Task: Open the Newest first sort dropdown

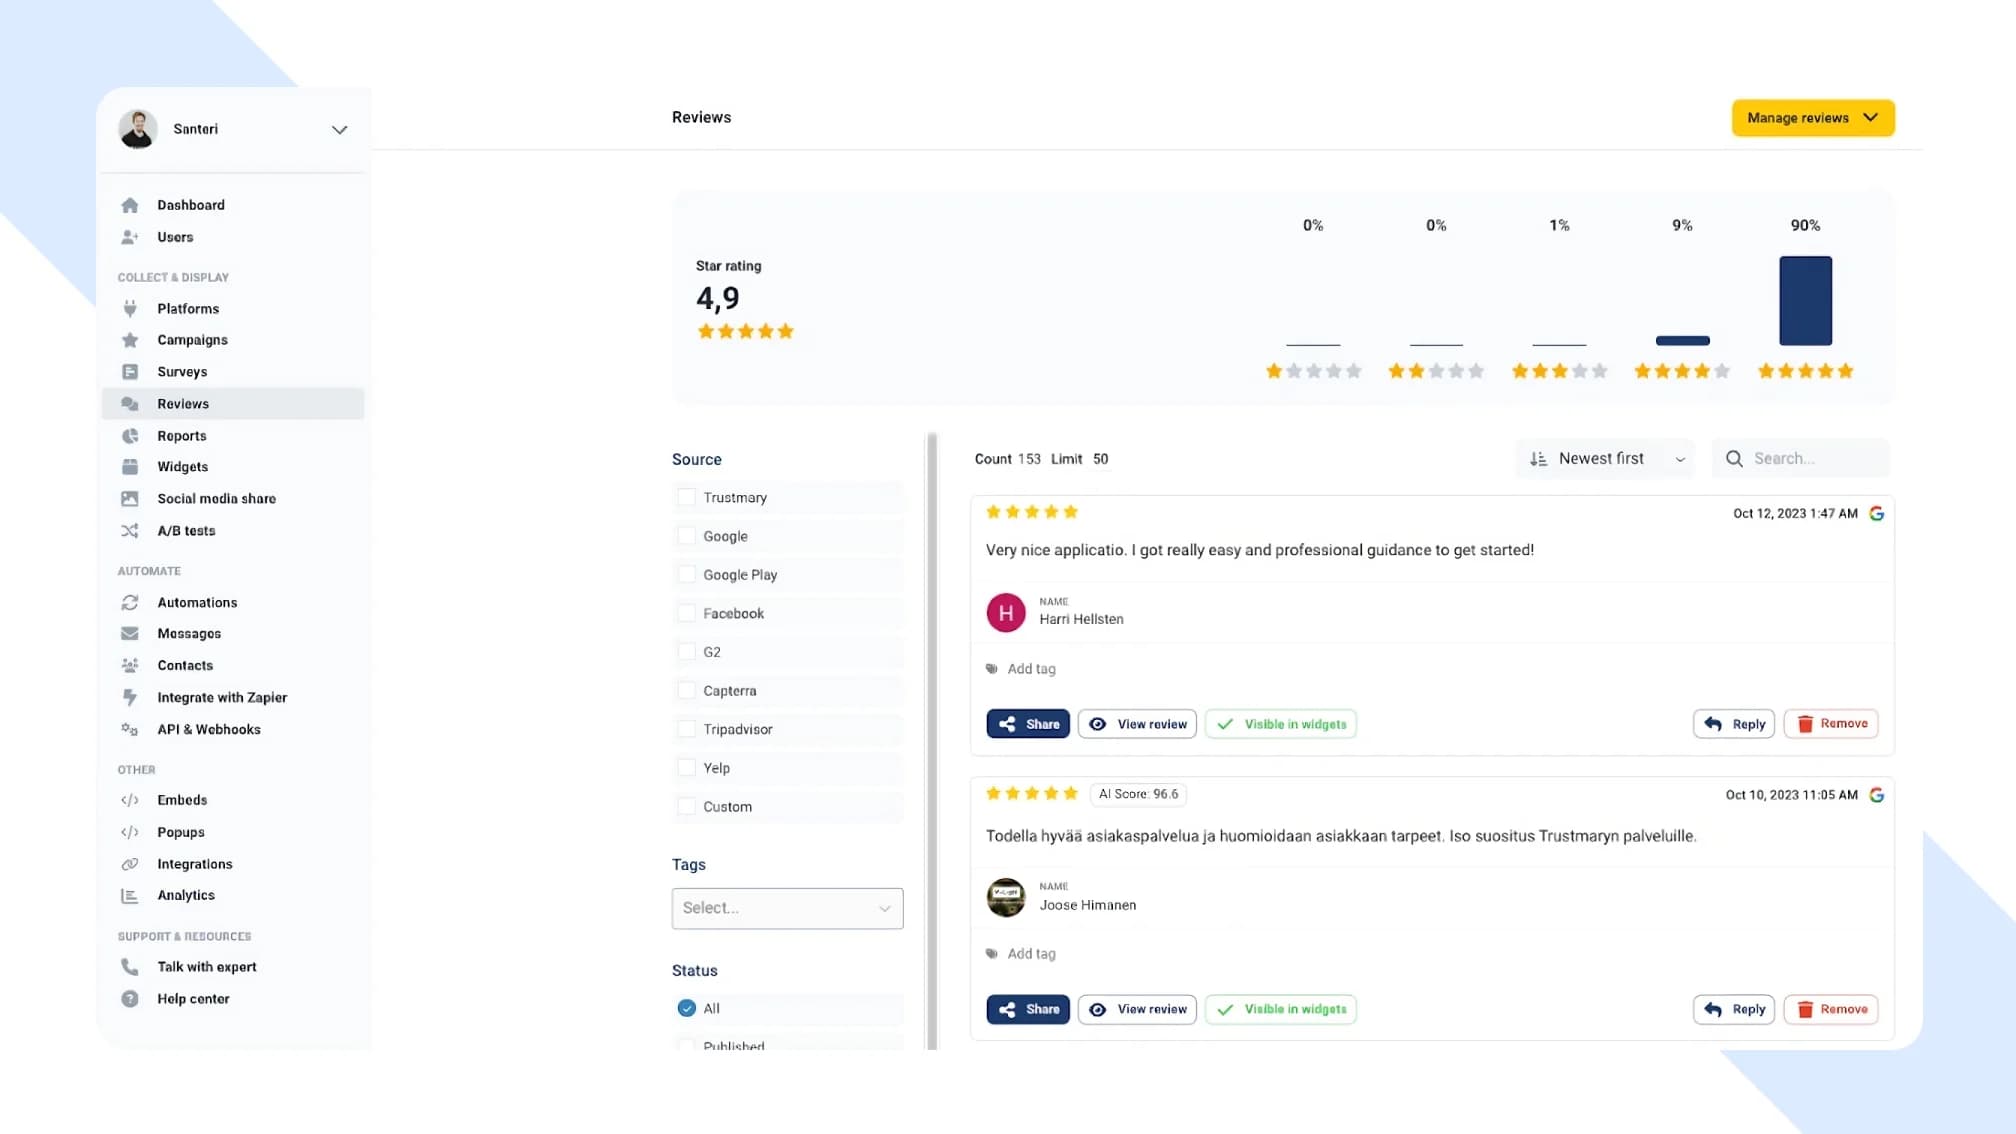Action: (1603, 458)
